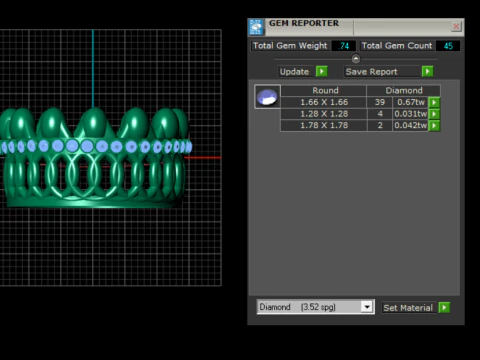
Task: Click the green arrow beside Save Report
Action: tap(427, 71)
